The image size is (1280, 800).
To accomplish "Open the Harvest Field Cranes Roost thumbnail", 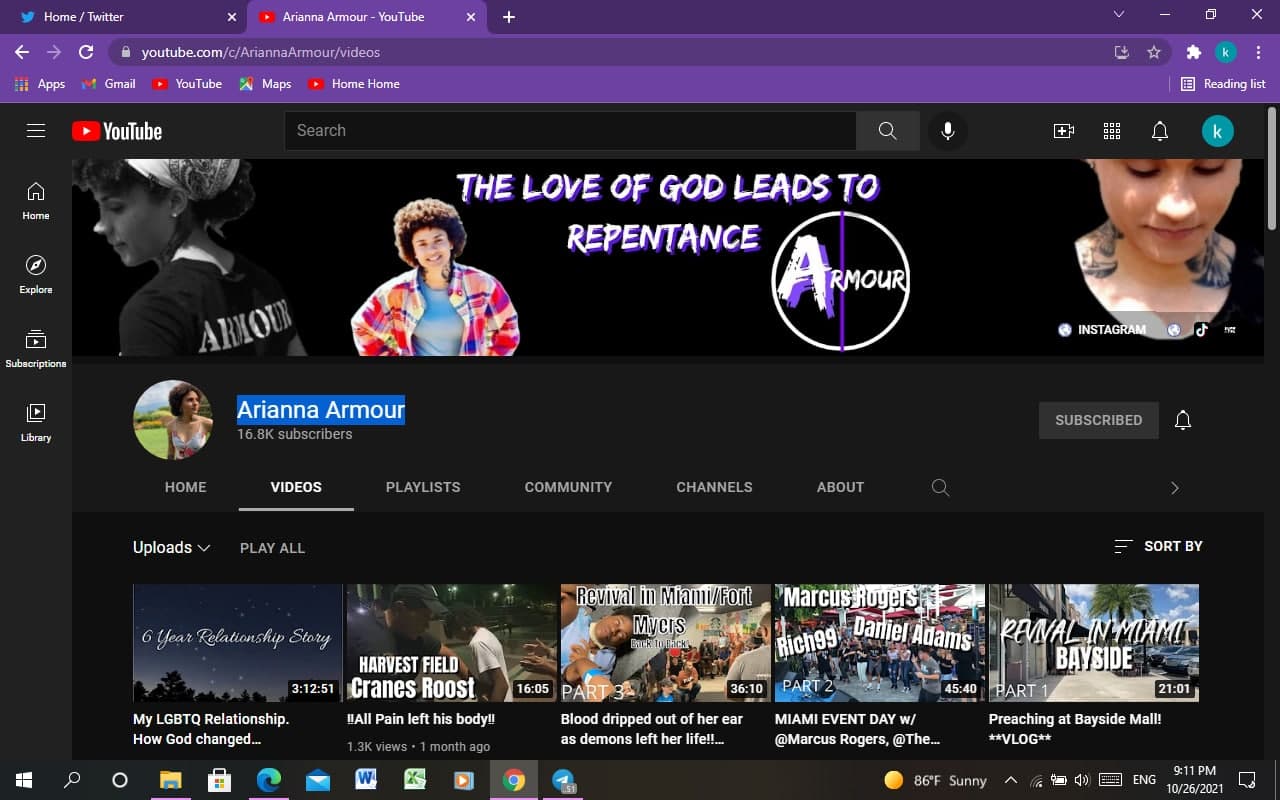I will (452, 643).
